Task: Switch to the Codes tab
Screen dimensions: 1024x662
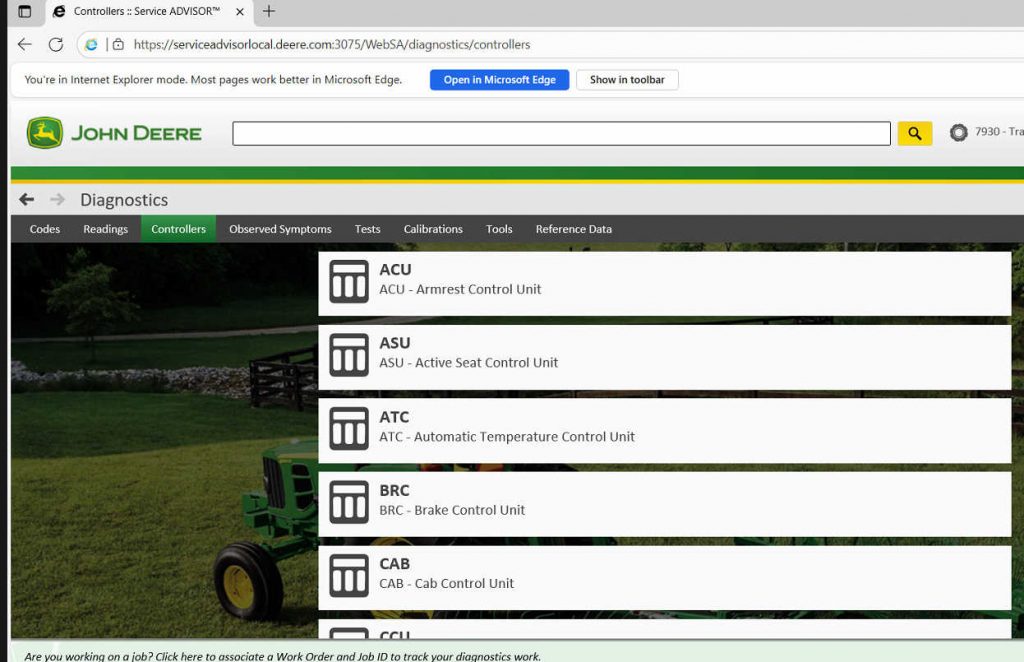Action: 45,229
